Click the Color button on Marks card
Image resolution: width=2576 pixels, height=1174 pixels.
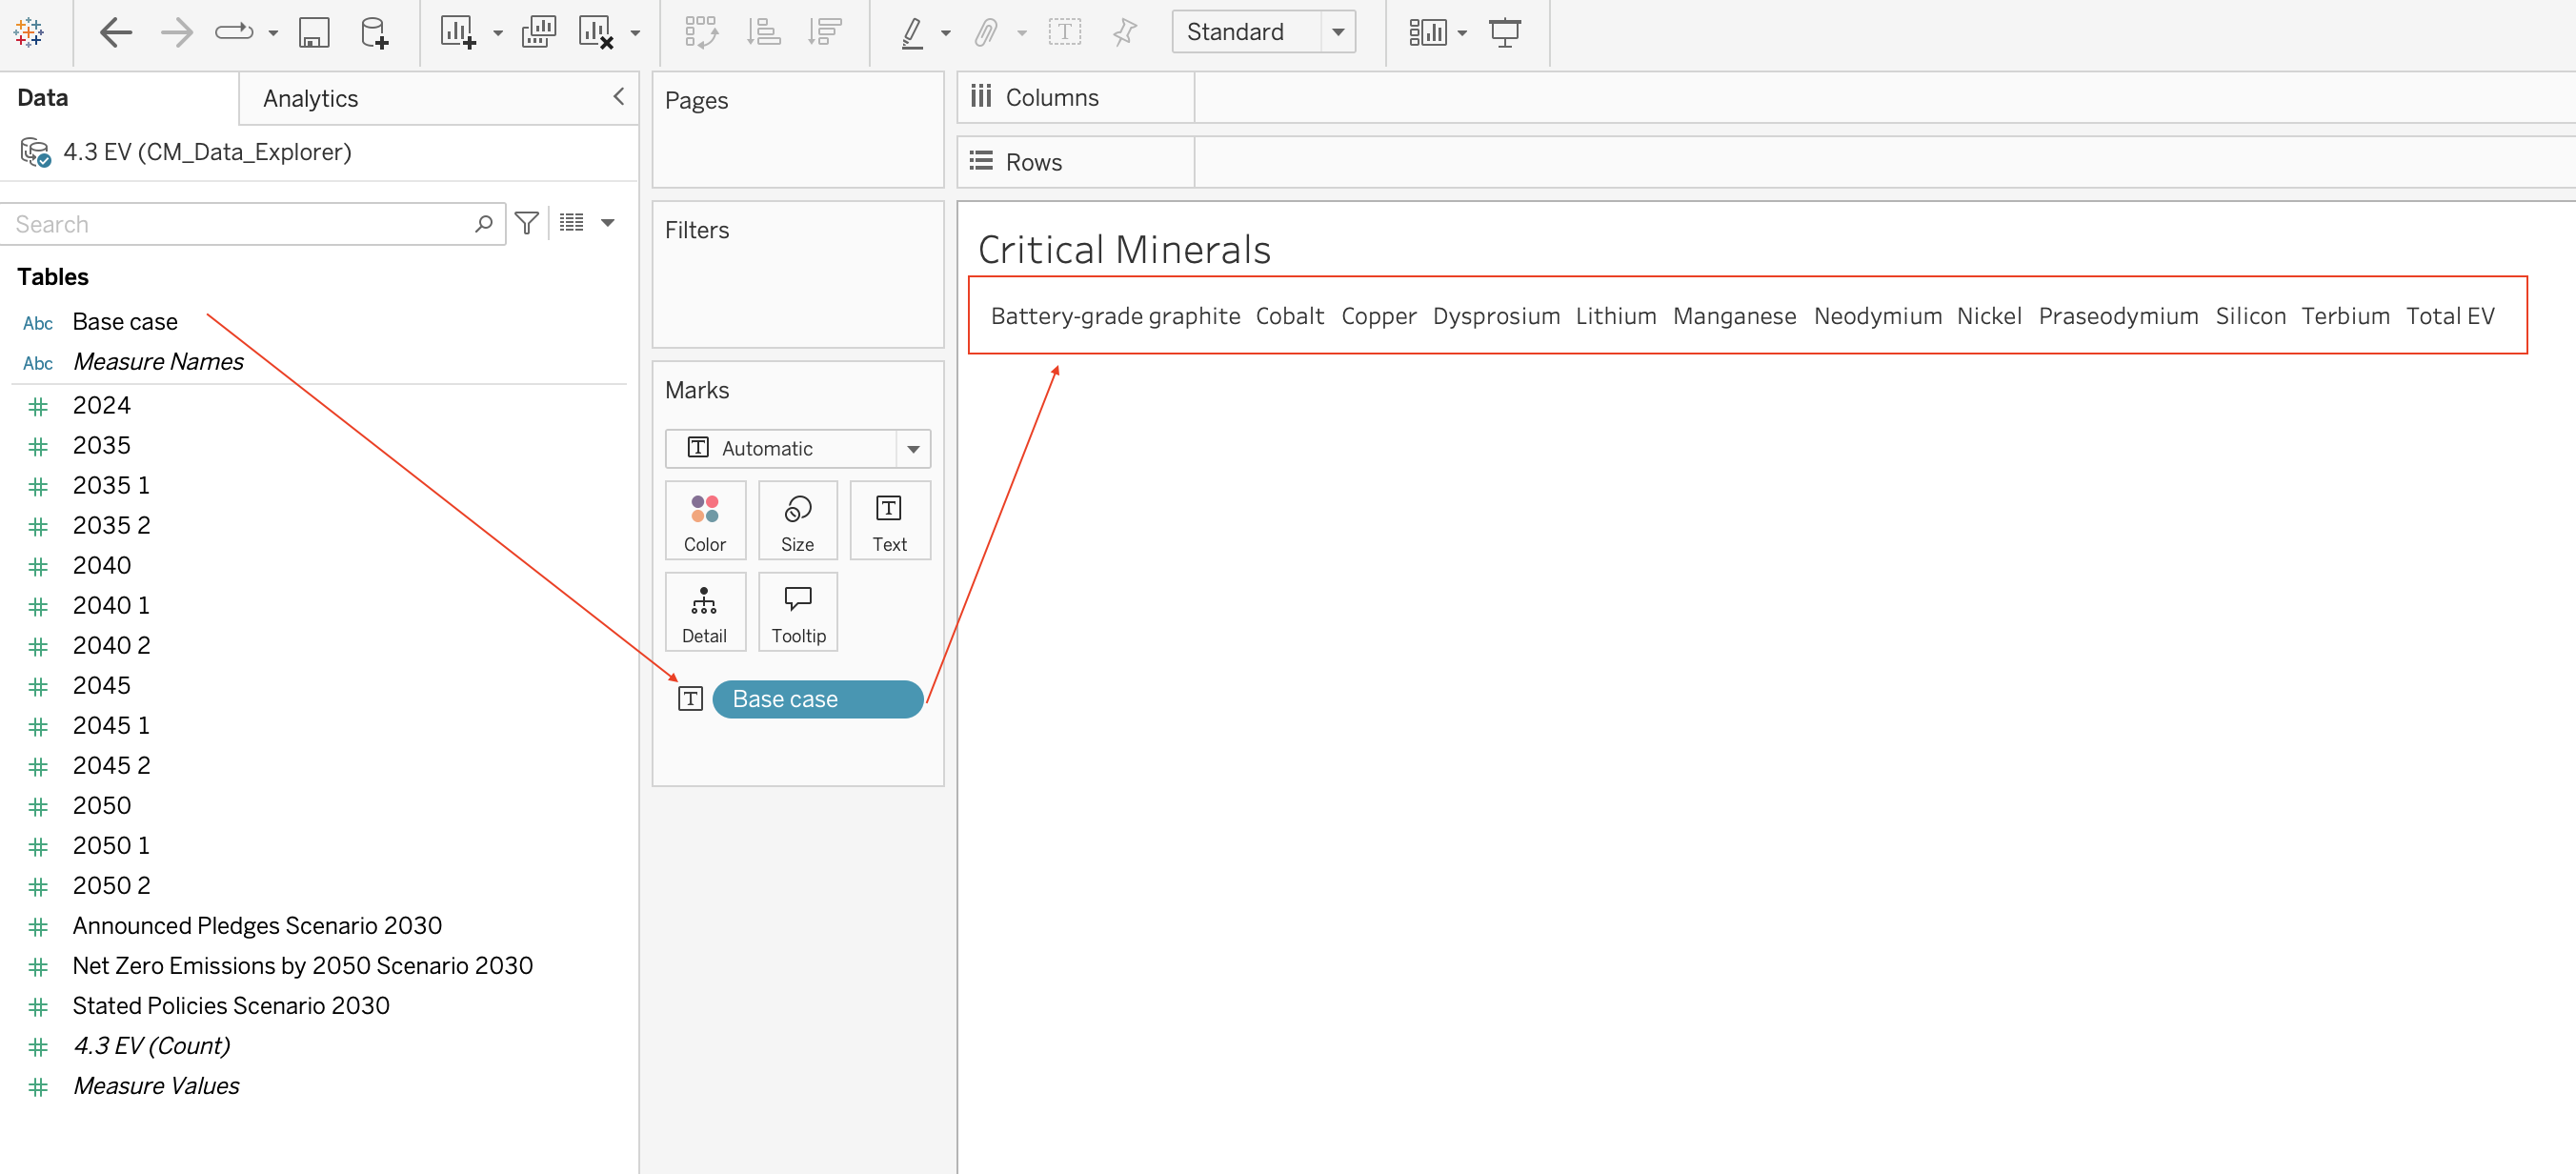tap(705, 521)
